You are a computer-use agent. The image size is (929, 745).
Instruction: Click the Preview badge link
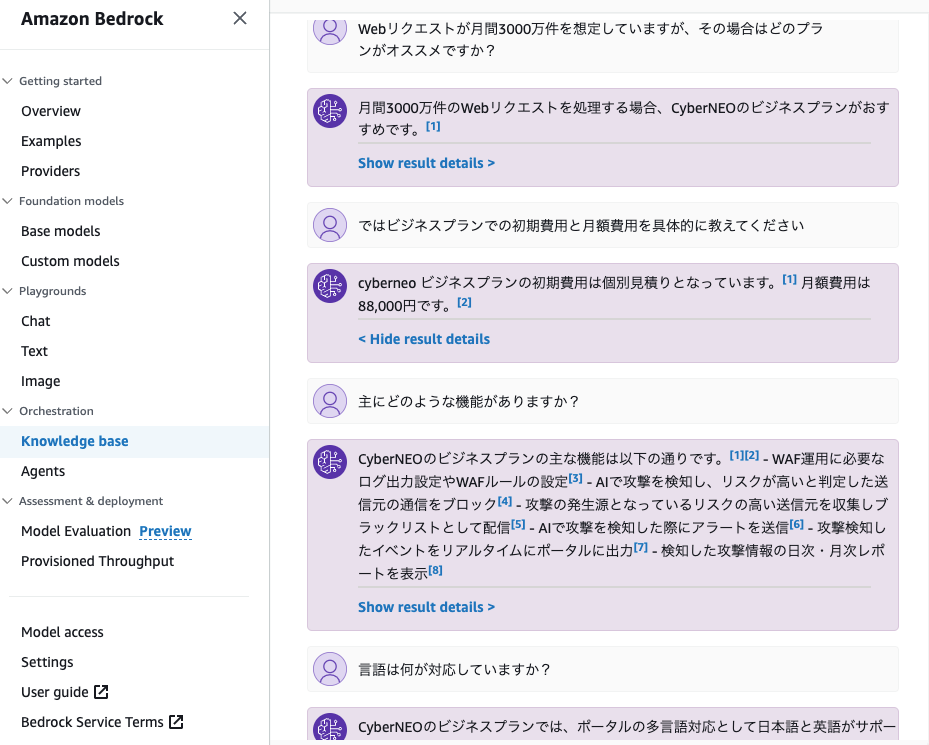tap(165, 531)
